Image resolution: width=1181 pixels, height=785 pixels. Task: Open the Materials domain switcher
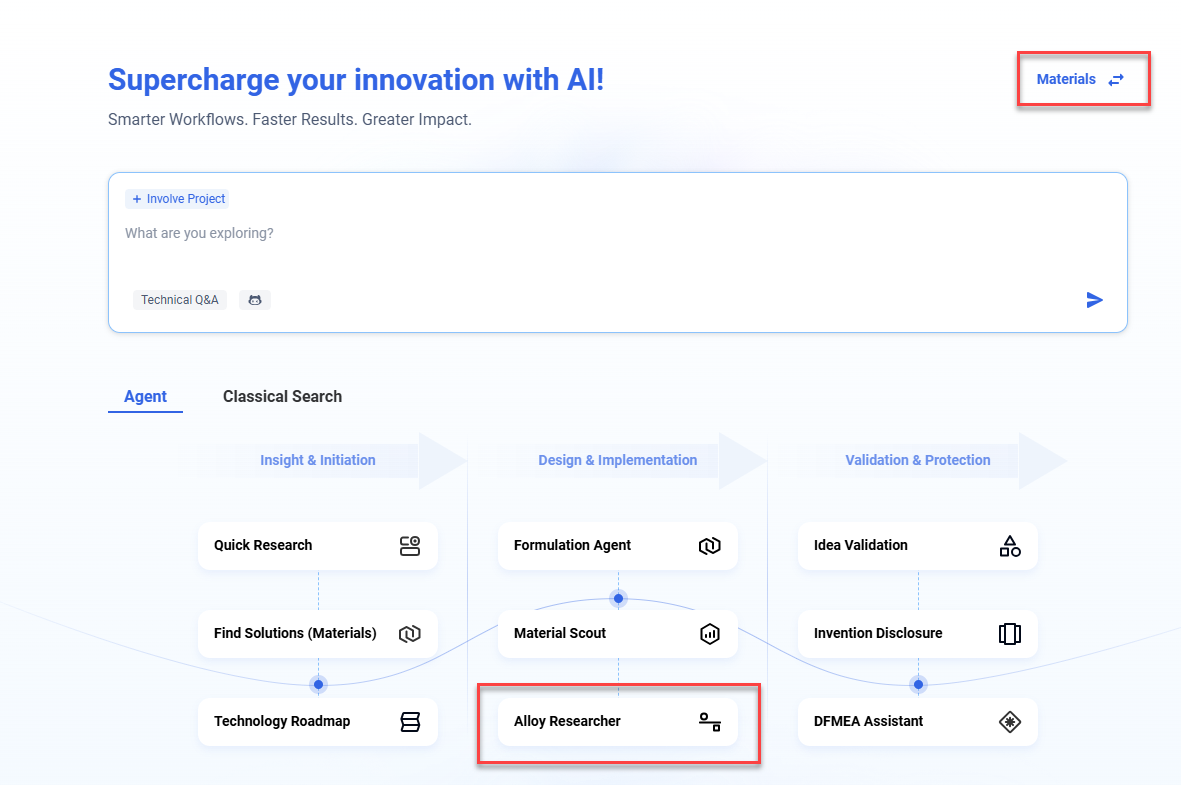pos(1066,80)
